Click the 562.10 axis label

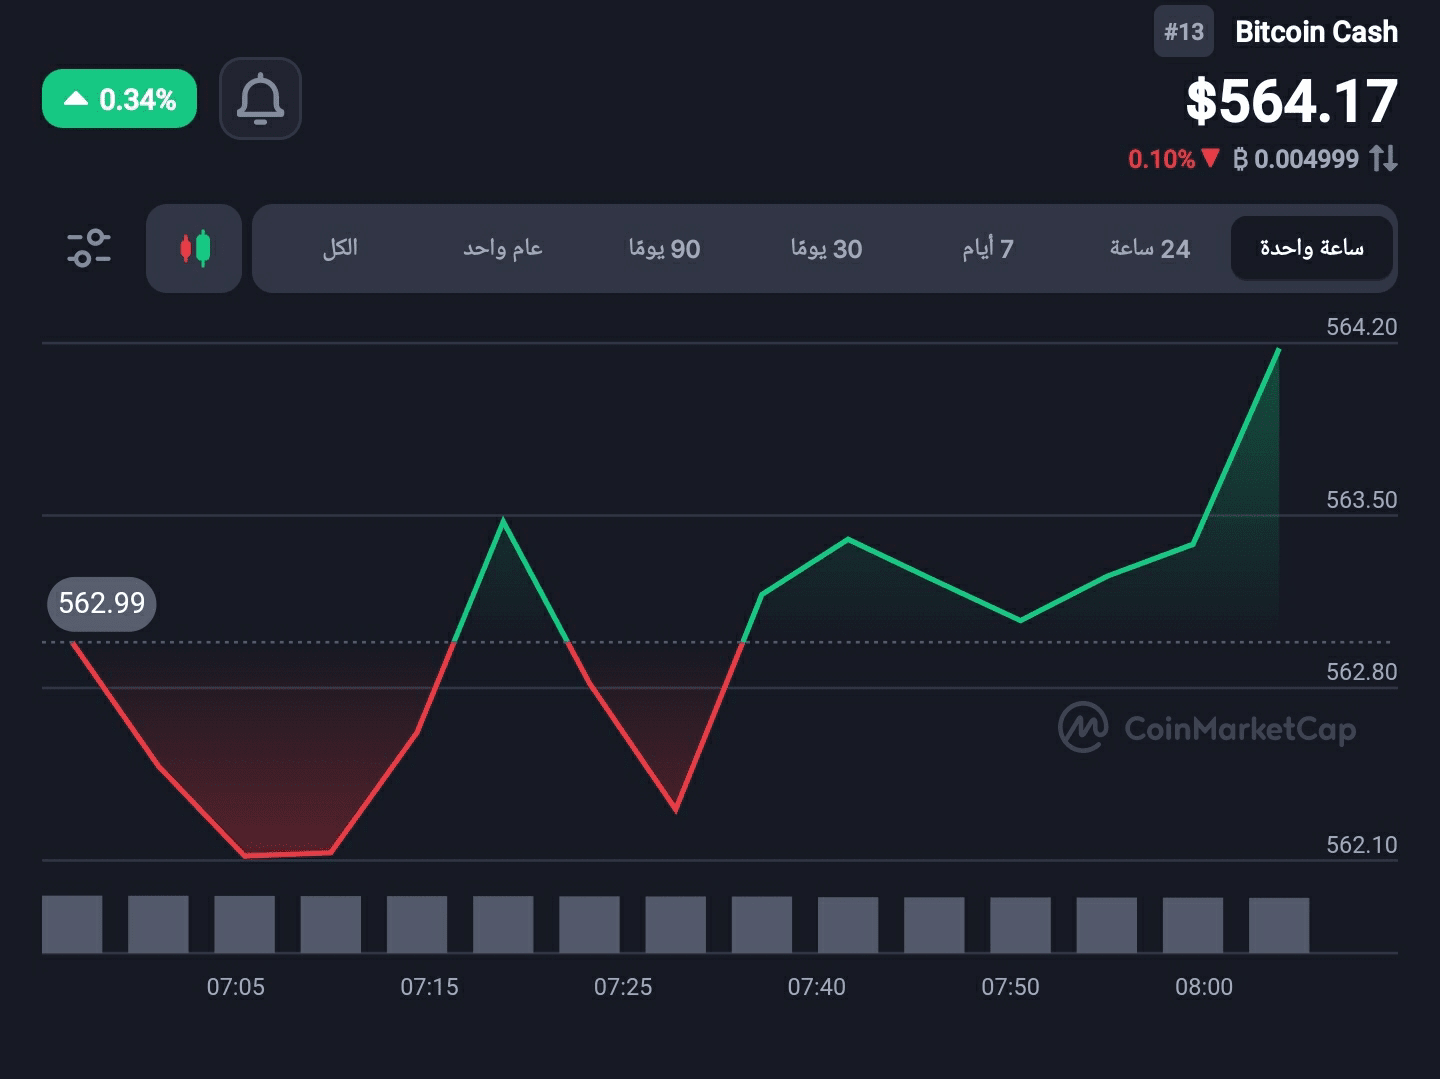(x=1361, y=845)
